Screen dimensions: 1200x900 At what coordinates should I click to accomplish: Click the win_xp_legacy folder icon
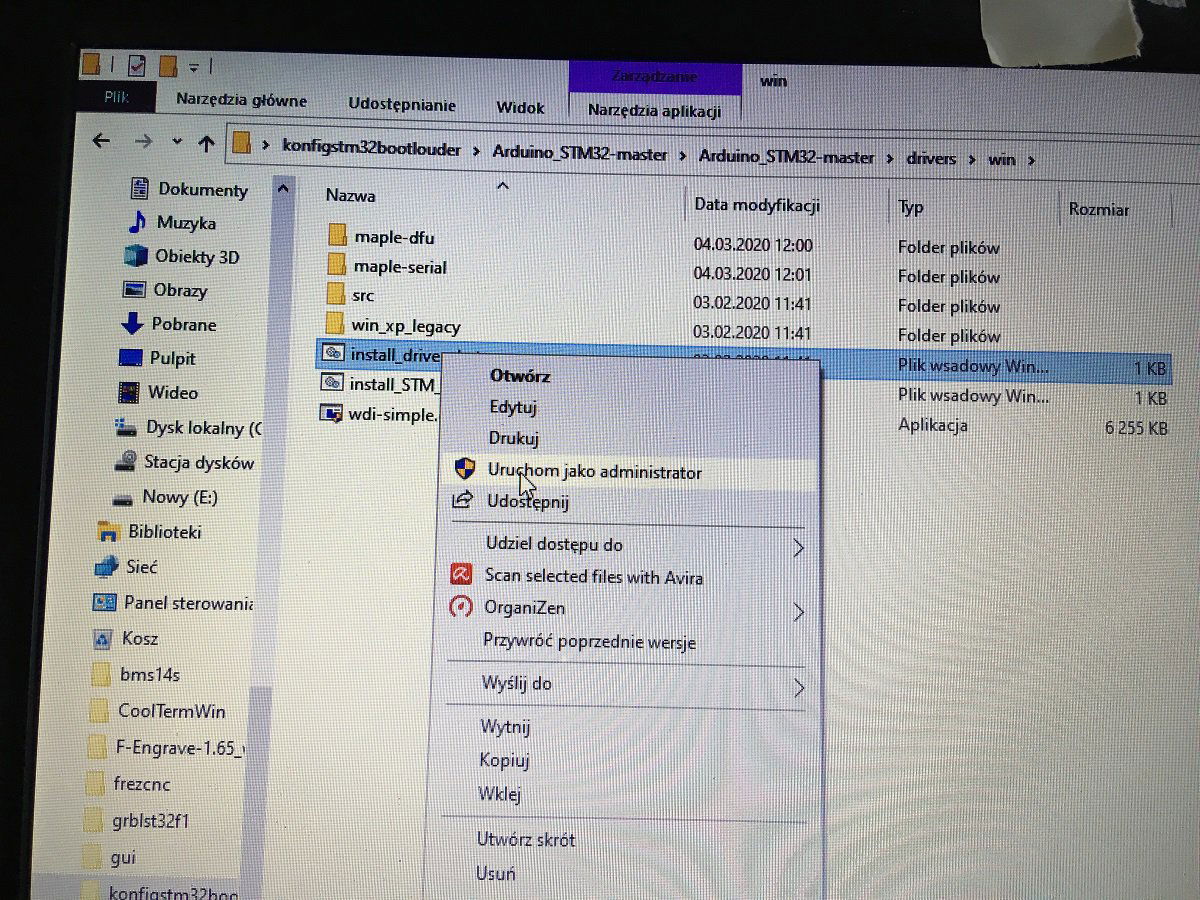click(x=334, y=324)
